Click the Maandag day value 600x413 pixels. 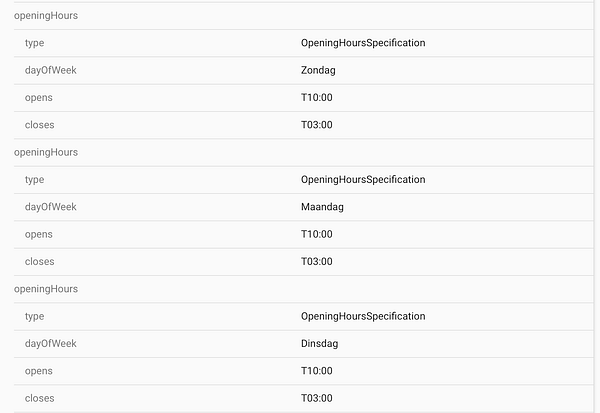(321, 207)
